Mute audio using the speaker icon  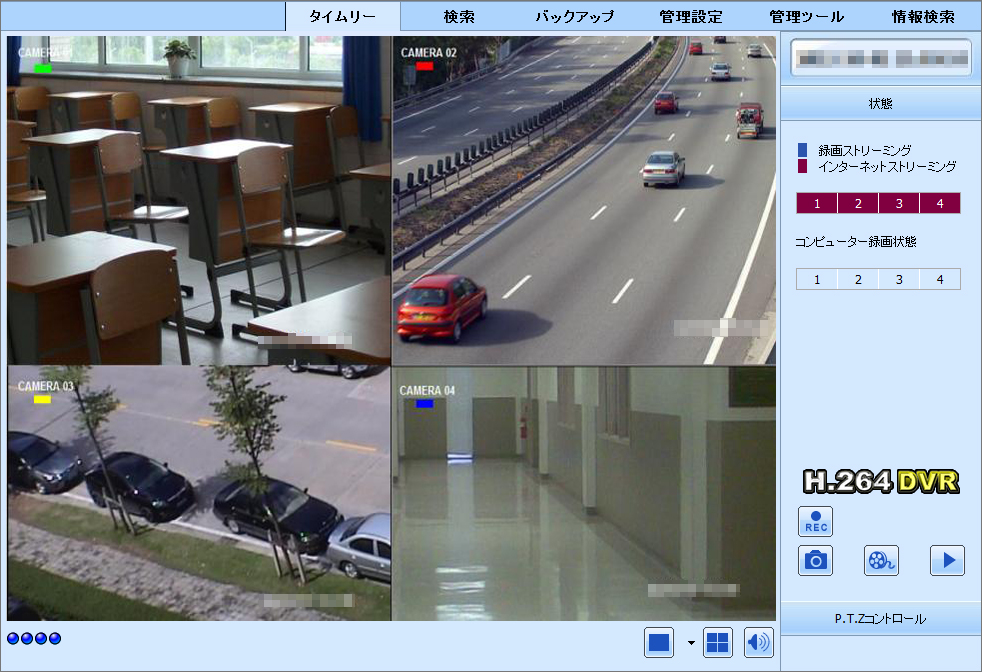(x=756, y=642)
